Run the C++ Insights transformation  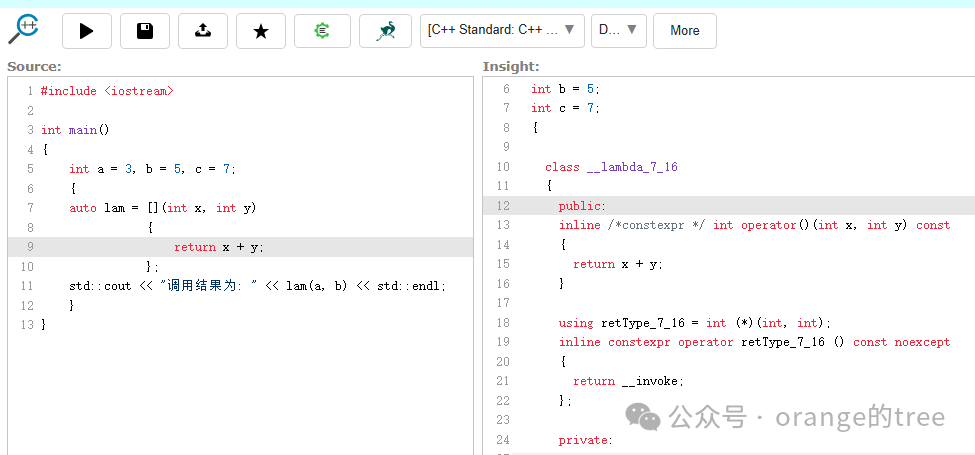click(x=86, y=30)
